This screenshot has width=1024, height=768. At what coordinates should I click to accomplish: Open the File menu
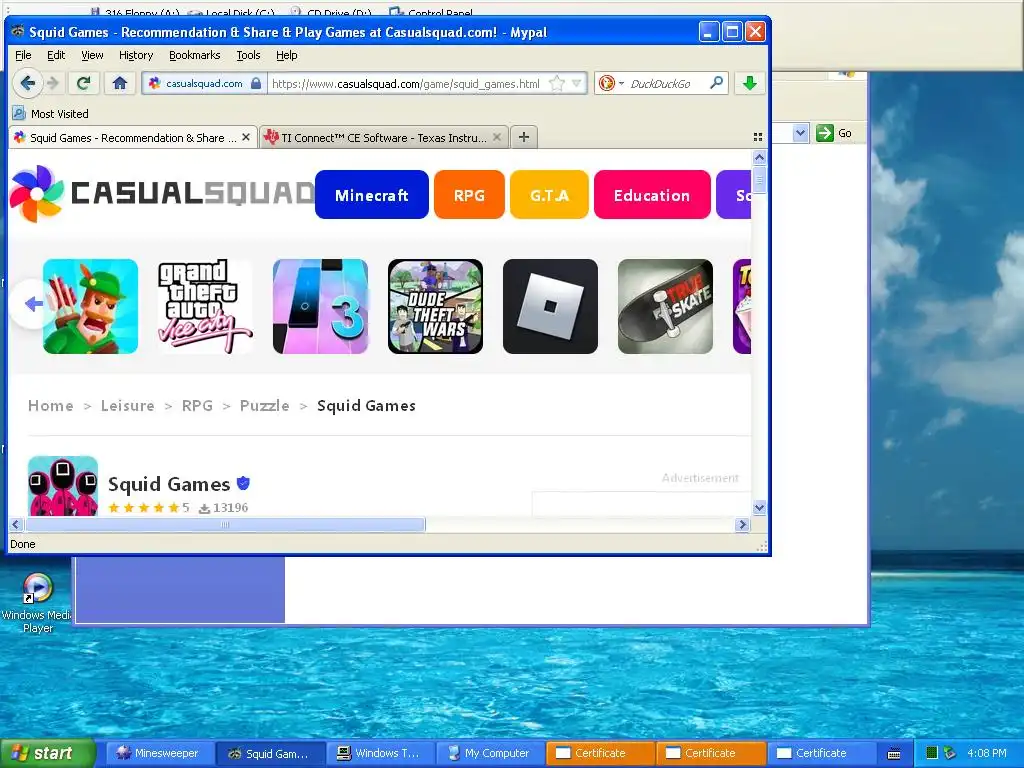click(23, 55)
